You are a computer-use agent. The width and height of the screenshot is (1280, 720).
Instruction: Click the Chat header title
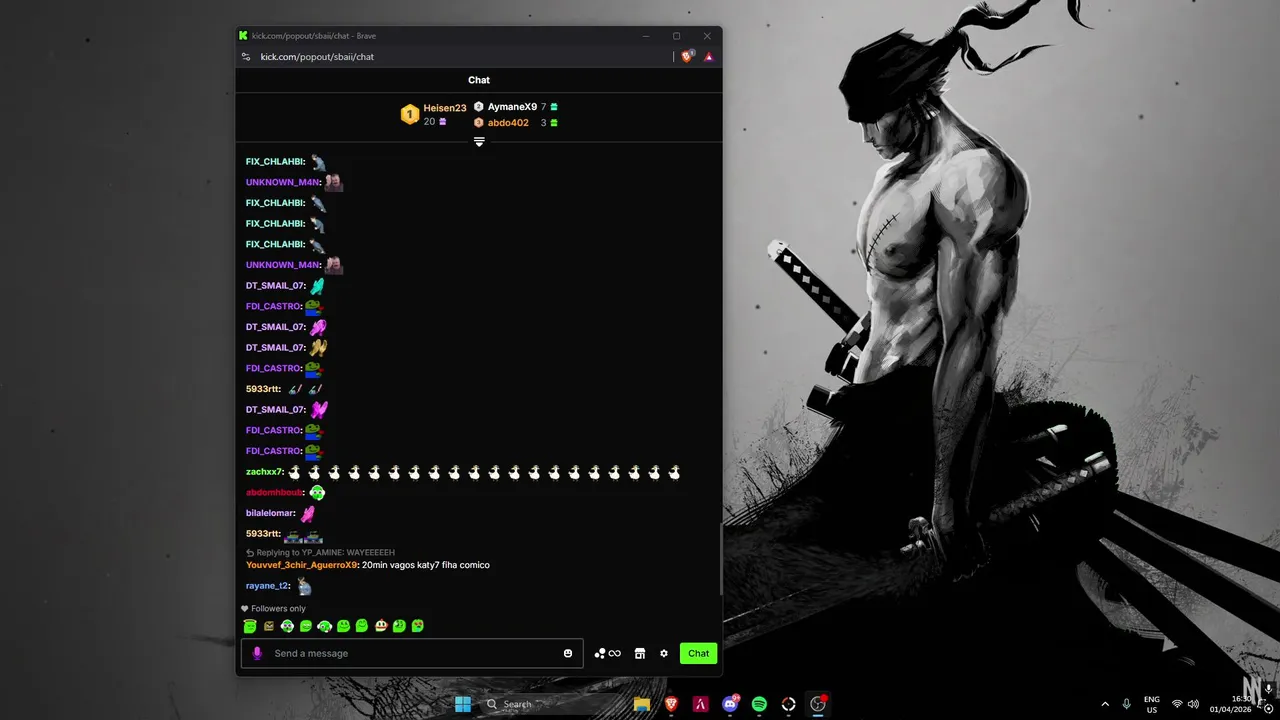click(x=479, y=80)
